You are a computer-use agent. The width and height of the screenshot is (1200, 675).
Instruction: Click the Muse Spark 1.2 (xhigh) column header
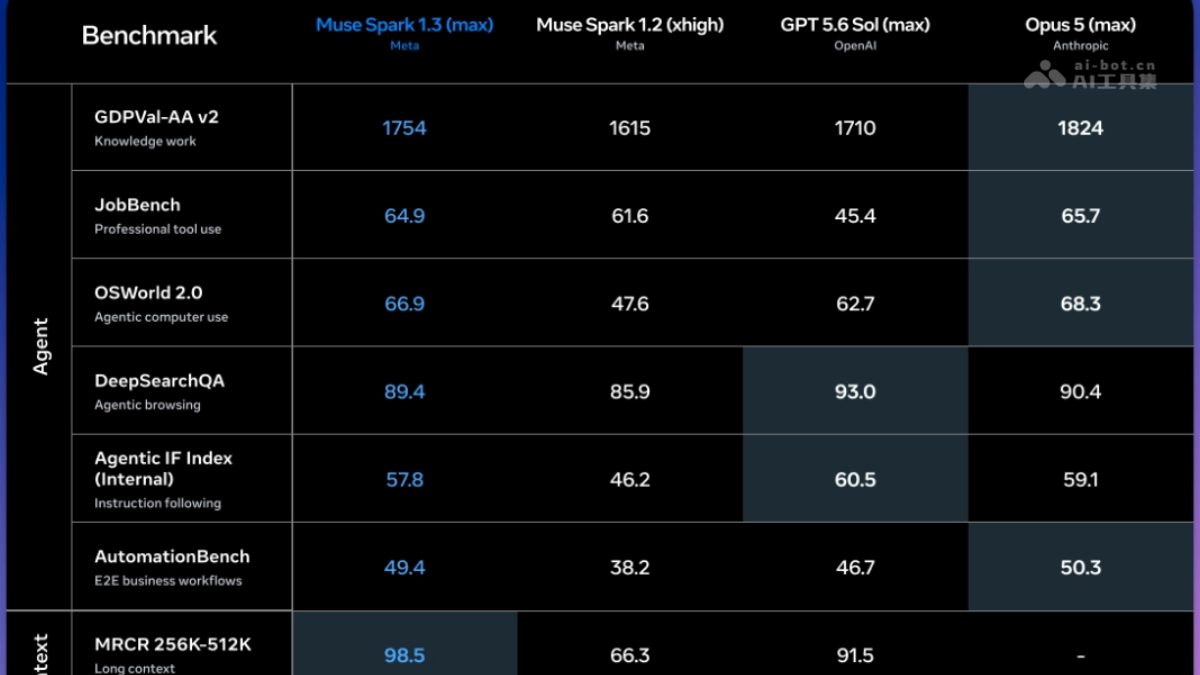[x=629, y=32]
